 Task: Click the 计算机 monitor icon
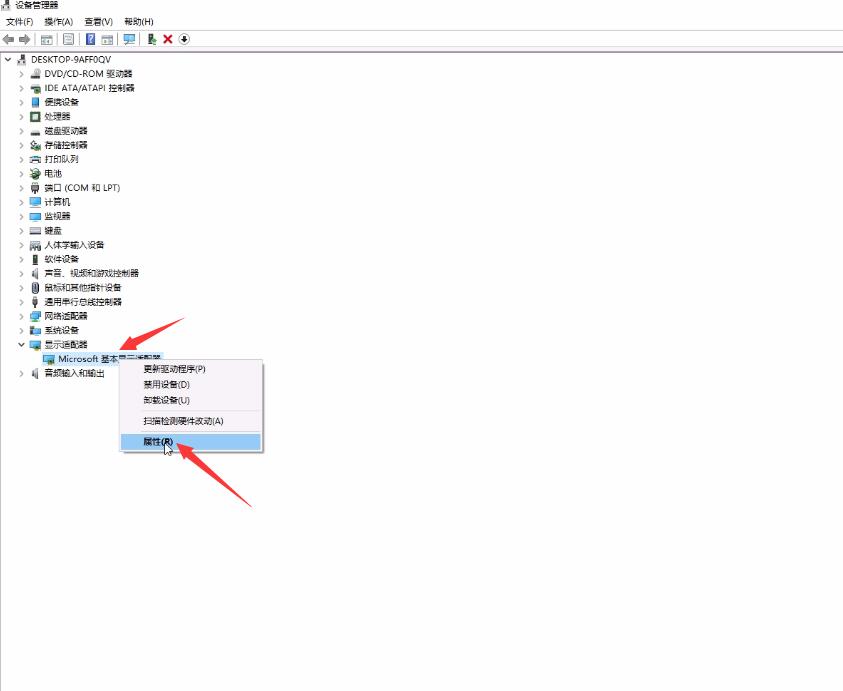(35, 202)
